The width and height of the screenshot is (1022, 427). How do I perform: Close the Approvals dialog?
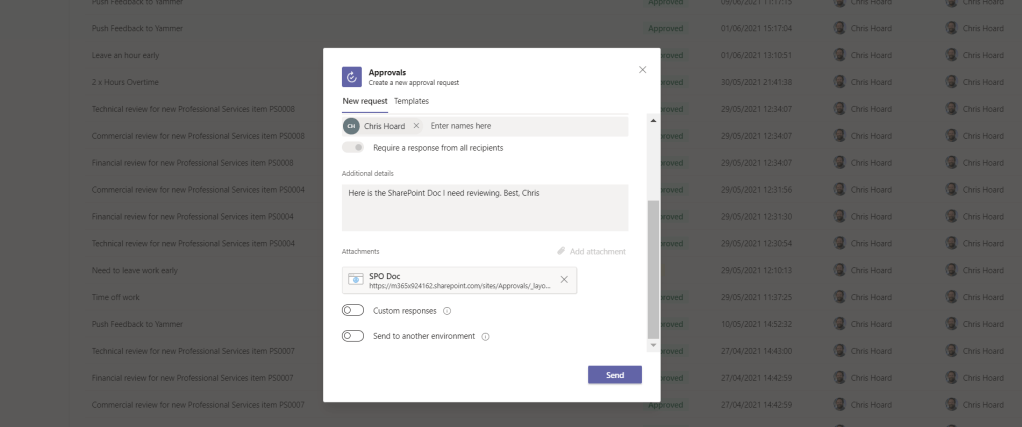[x=642, y=69]
